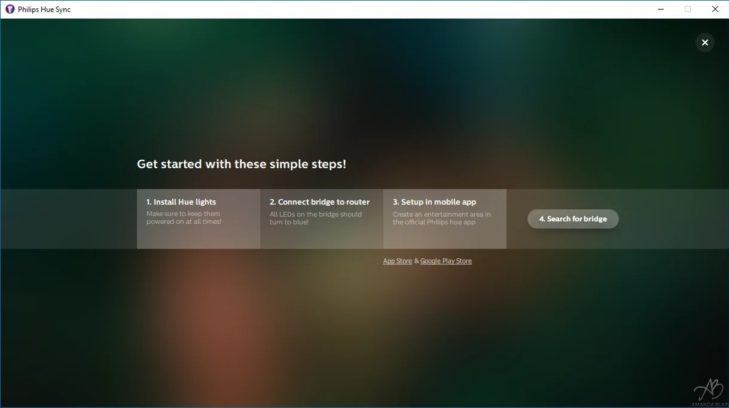Click the Philips Hue Sync title bar icon
729x408 pixels.
click(x=10, y=9)
